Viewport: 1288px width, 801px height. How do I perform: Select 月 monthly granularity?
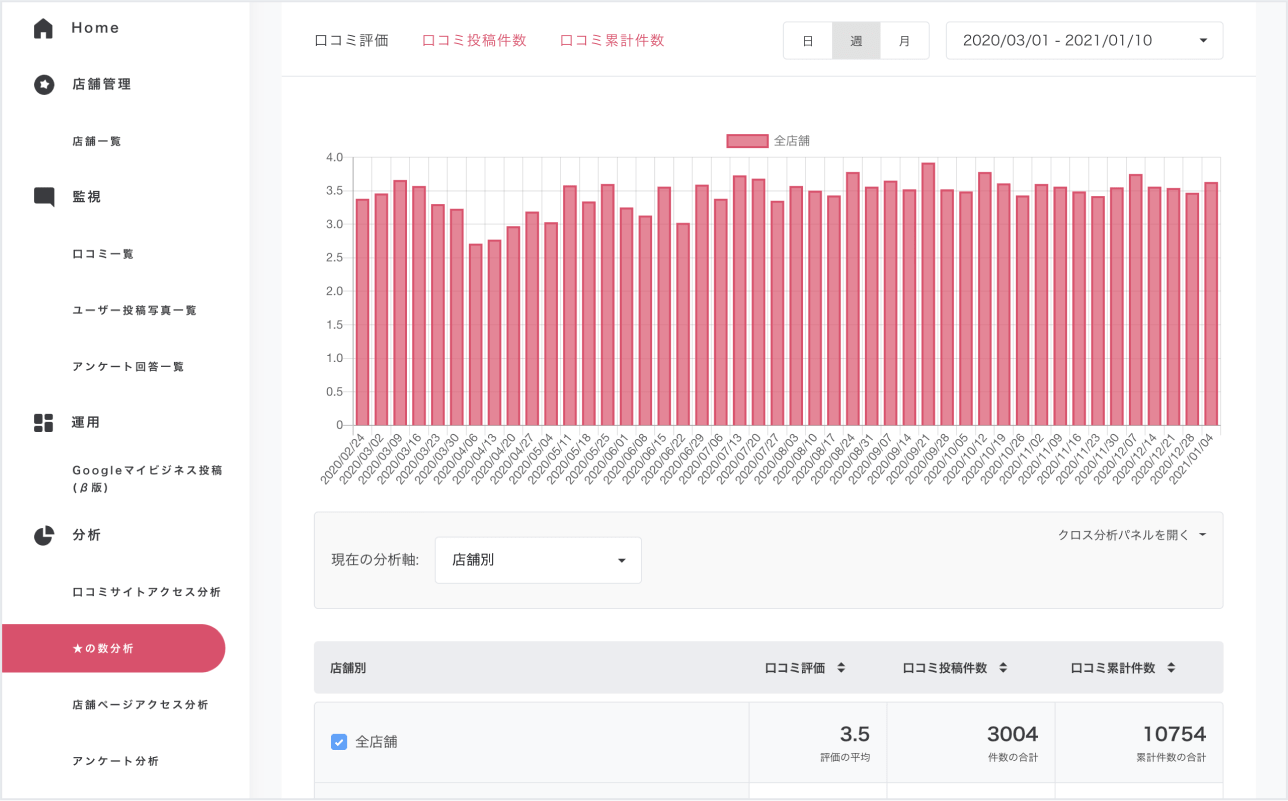click(x=905, y=41)
